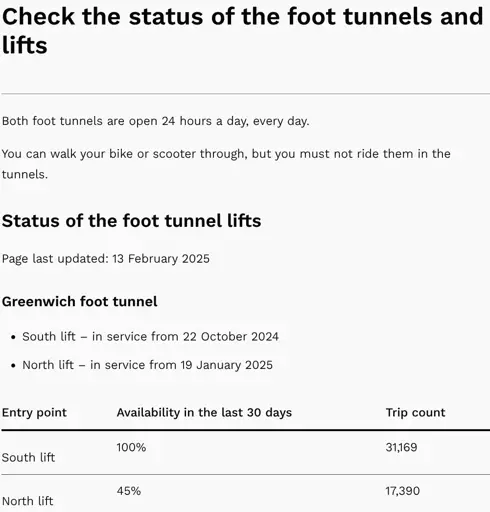Click the 'Greenwich foot tunnel' subheading

tap(79, 302)
